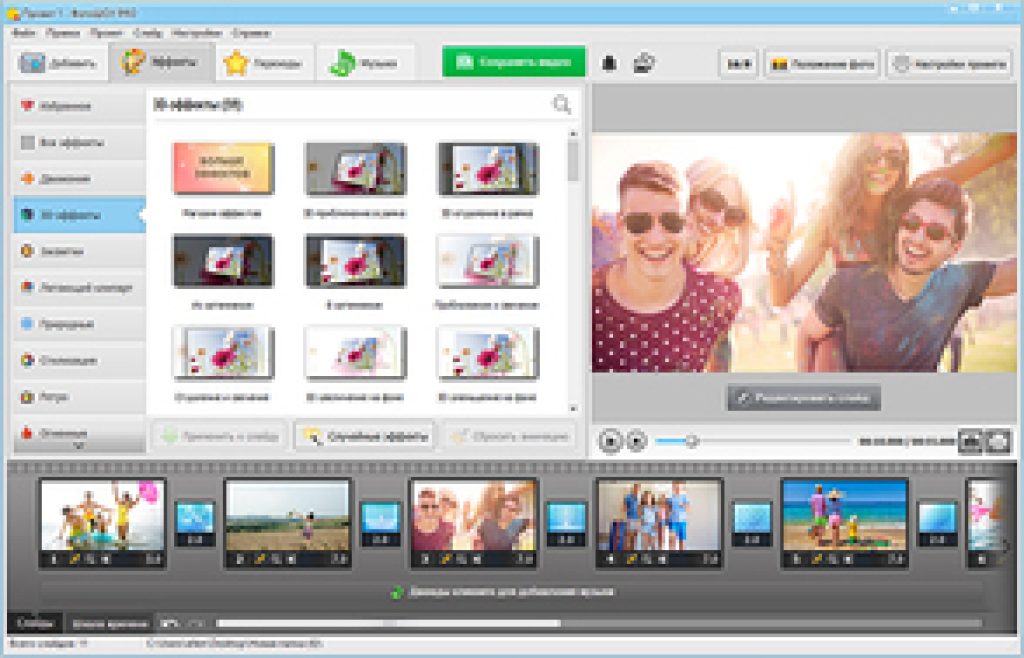This screenshot has width=1024, height=658.
Task: Click Применить к слайду button
Action: coord(219,436)
